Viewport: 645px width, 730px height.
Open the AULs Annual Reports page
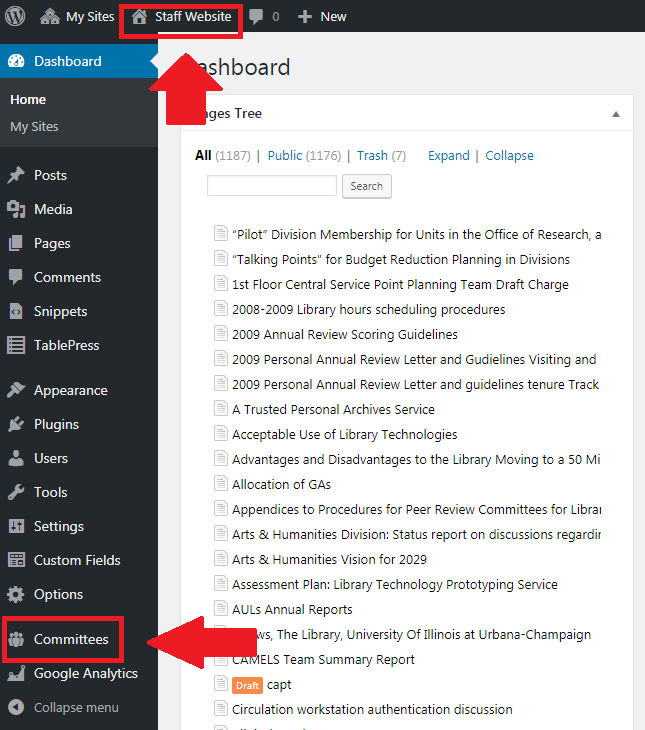click(291, 609)
